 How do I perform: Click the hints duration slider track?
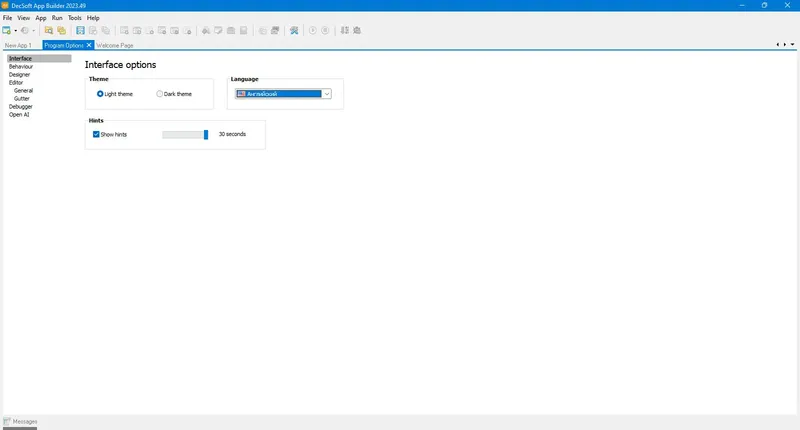click(x=185, y=135)
